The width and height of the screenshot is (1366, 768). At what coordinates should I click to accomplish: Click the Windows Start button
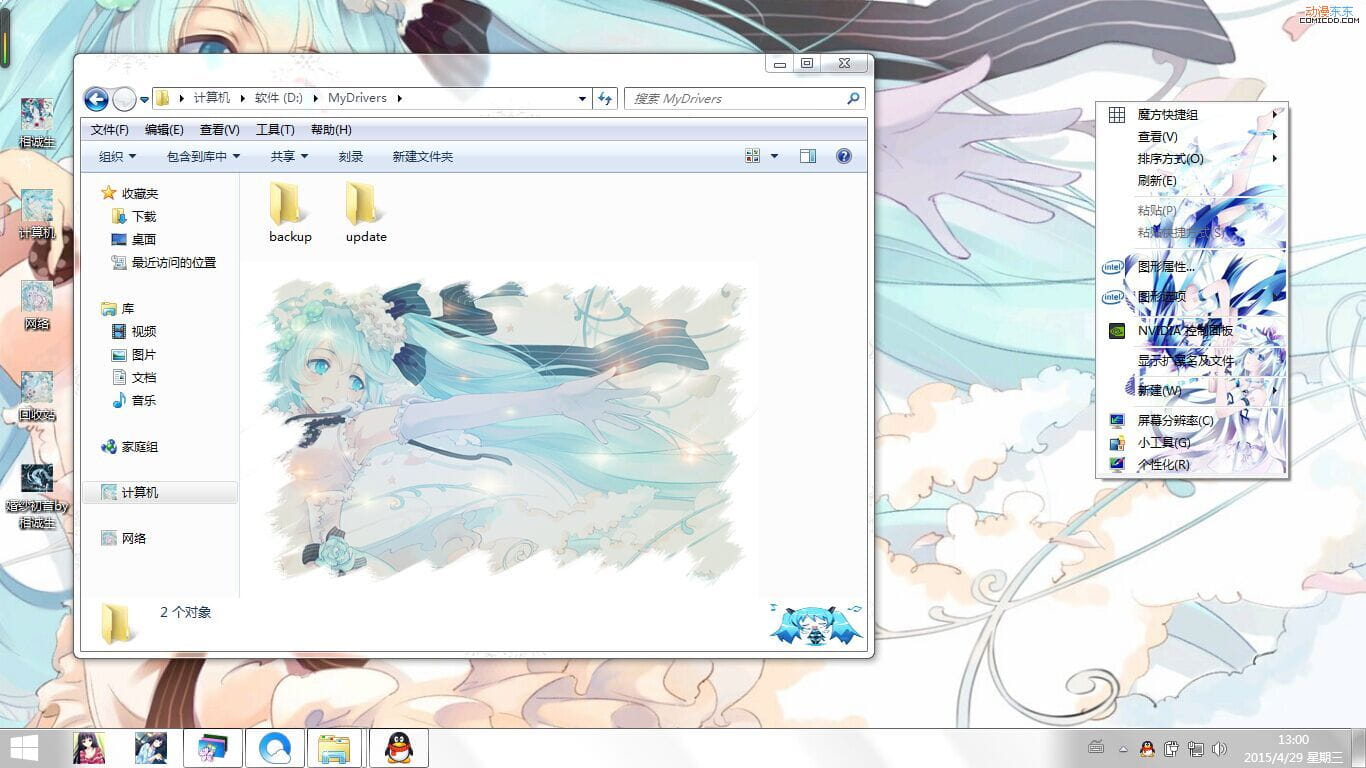[x=21, y=748]
